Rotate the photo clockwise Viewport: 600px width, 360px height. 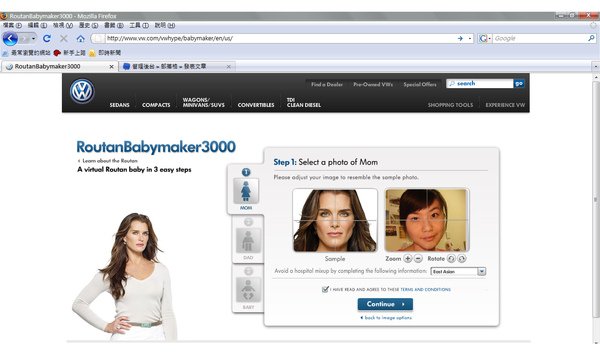pyautogui.click(x=462, y=259)
